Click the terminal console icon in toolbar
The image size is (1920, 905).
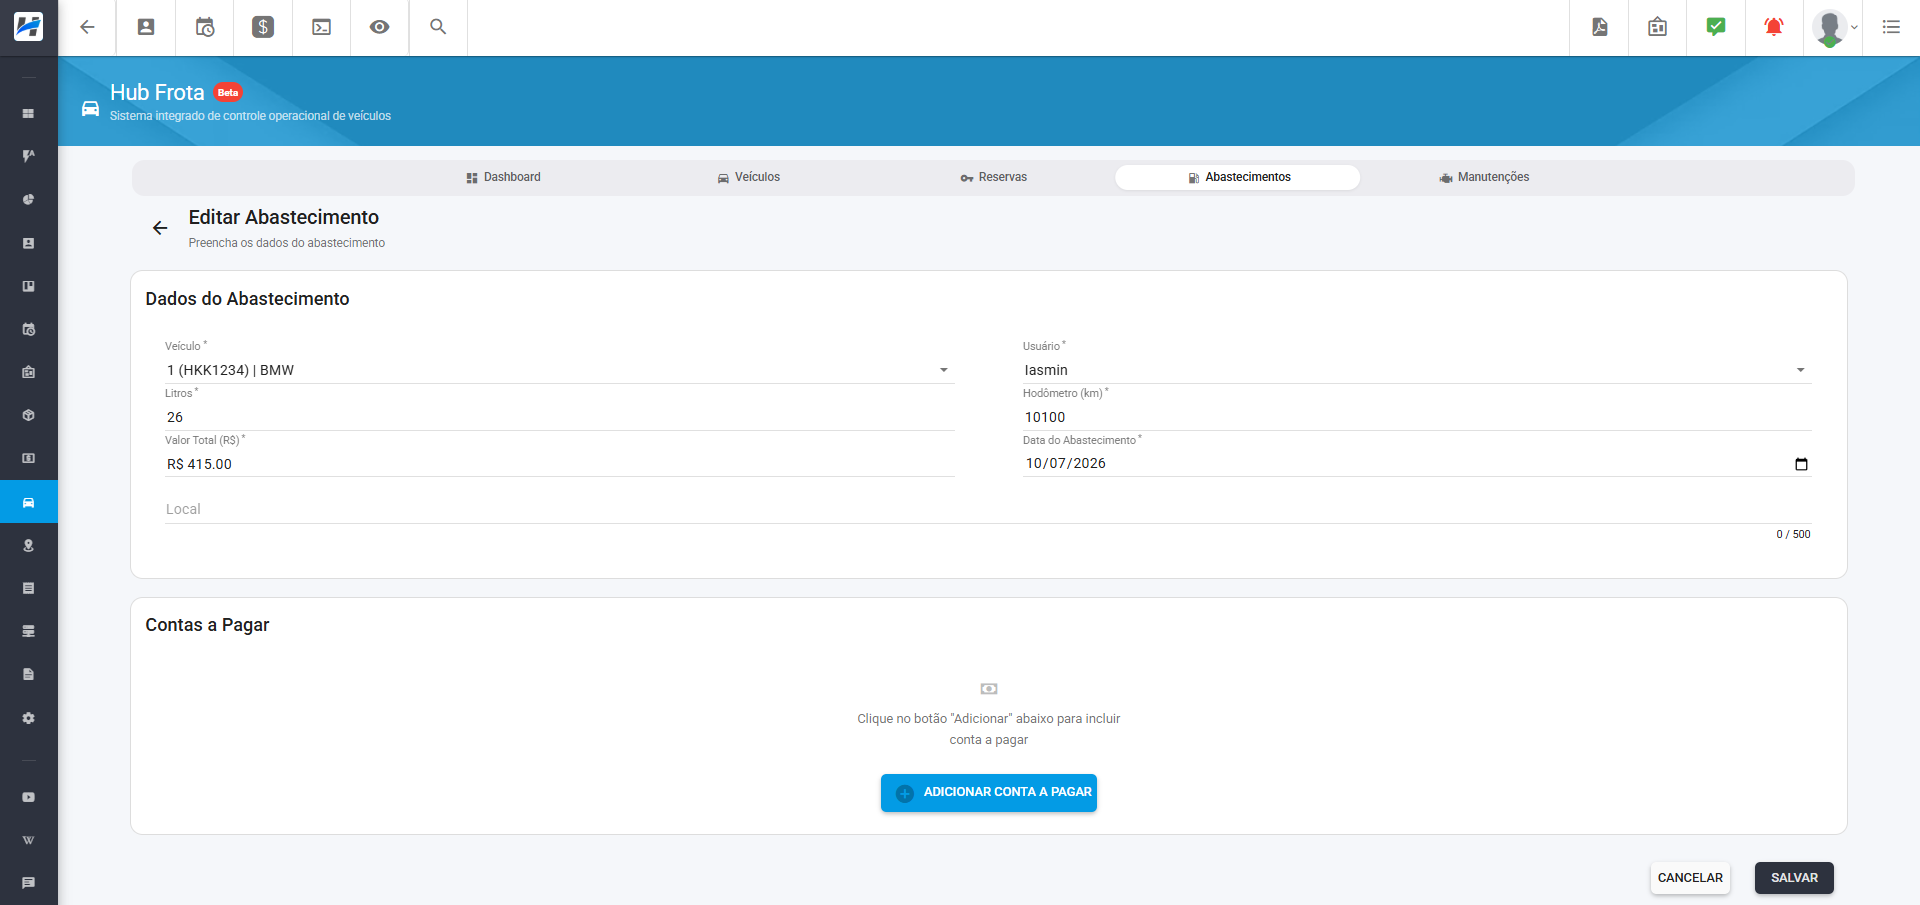click(x=322, y=27)
